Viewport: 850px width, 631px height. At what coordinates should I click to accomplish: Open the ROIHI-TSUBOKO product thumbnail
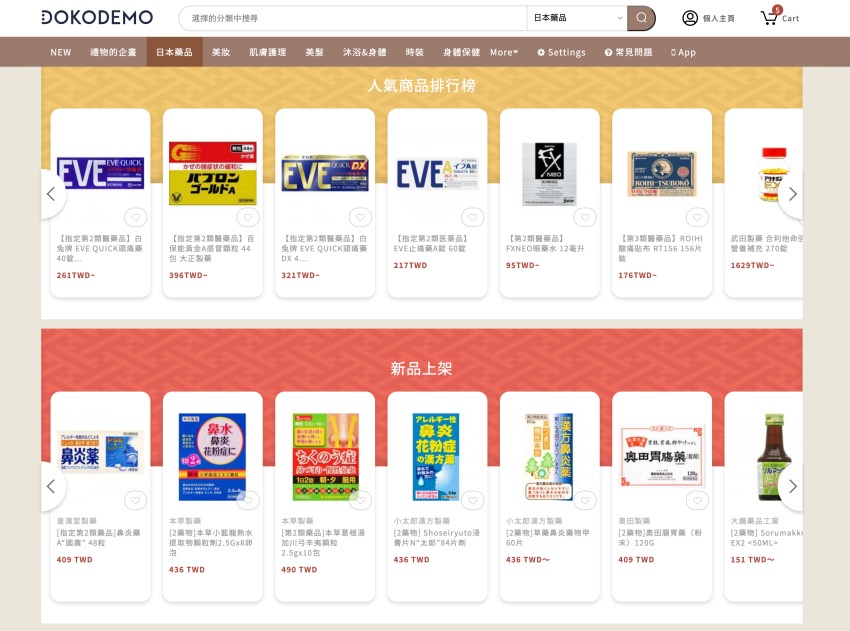coord(661,173)
